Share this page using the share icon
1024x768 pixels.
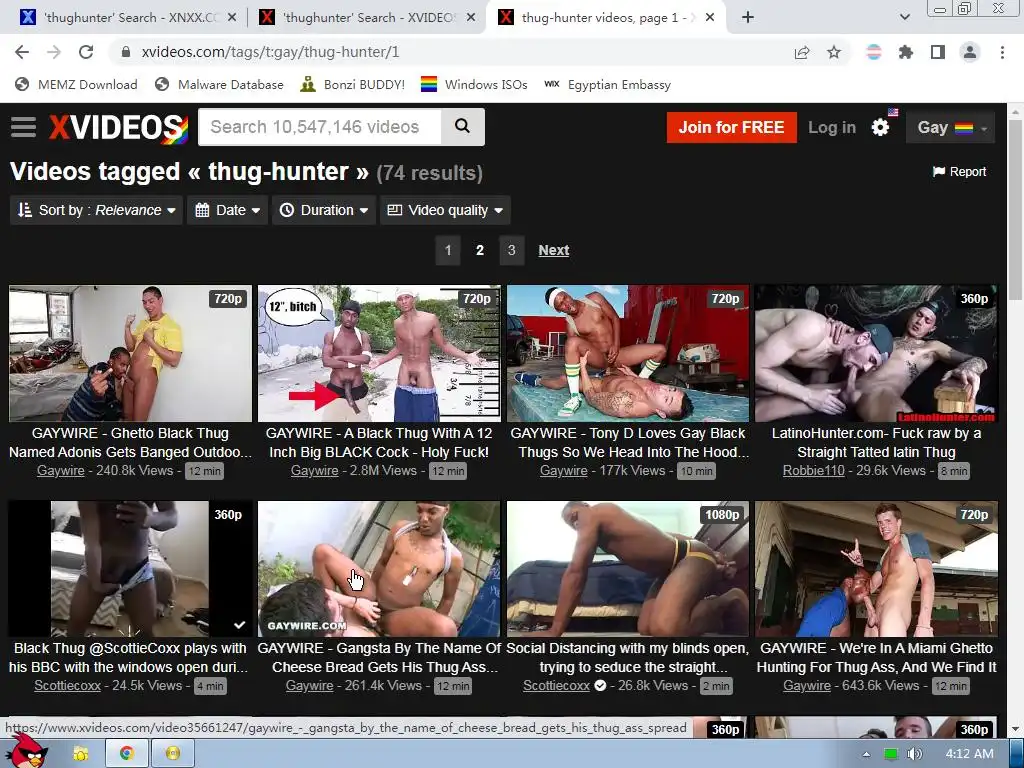click(802, 52)
